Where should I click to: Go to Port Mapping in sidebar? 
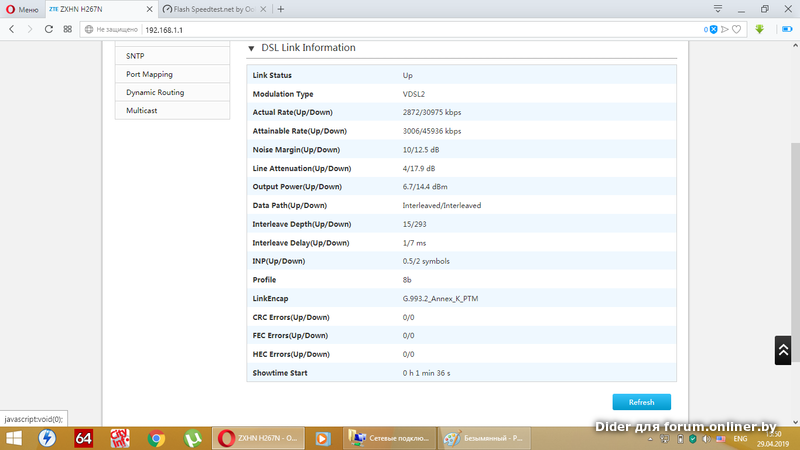[x=149, y=74]
